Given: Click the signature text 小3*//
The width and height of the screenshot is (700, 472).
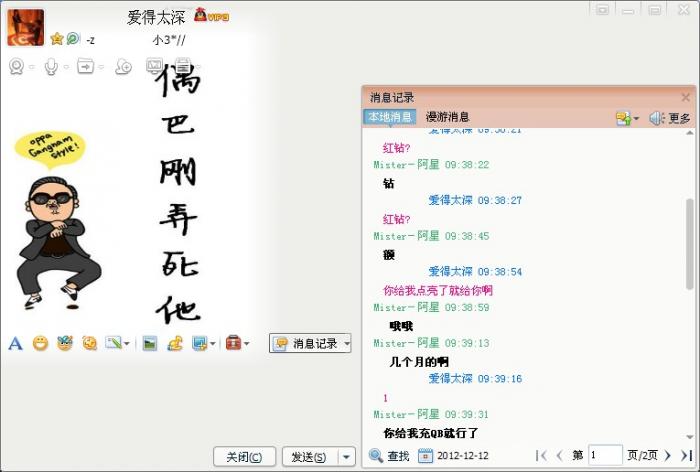Looking at the screenshot, I should pos(168,40).
